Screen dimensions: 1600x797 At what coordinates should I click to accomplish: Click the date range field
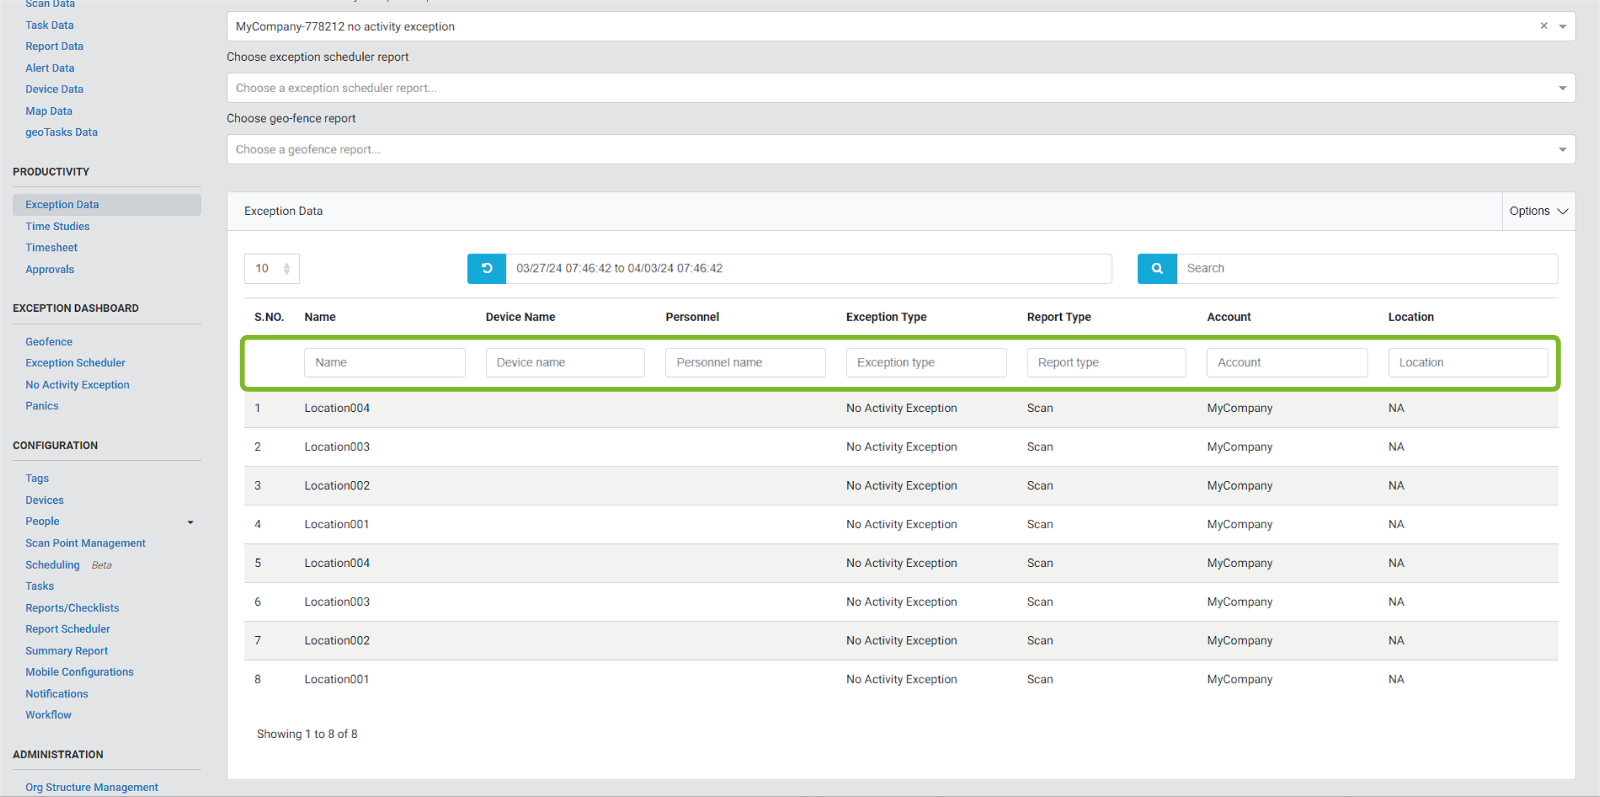click(808, 268)
